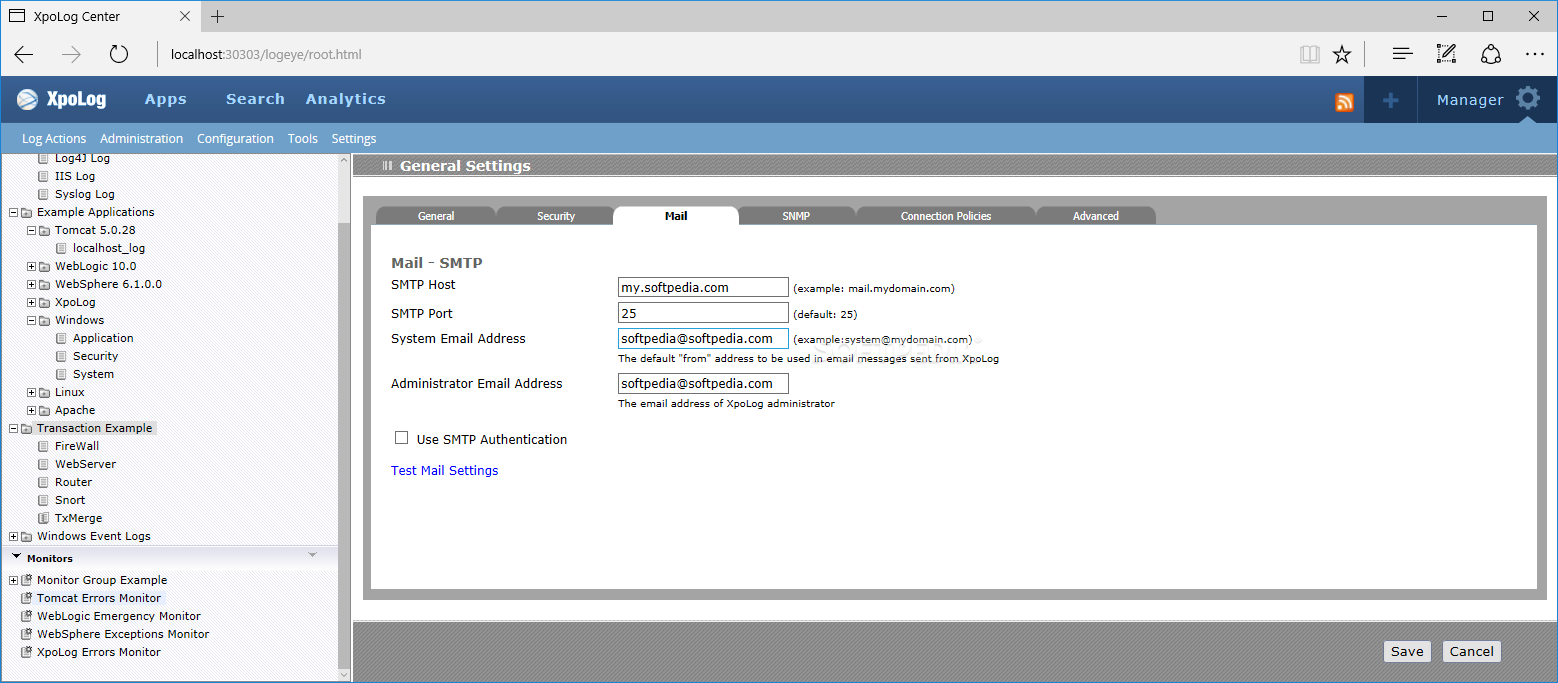Viewport: 1558px width, 683px height.
Task: Open a new browser tab
Action: (218, 16)
